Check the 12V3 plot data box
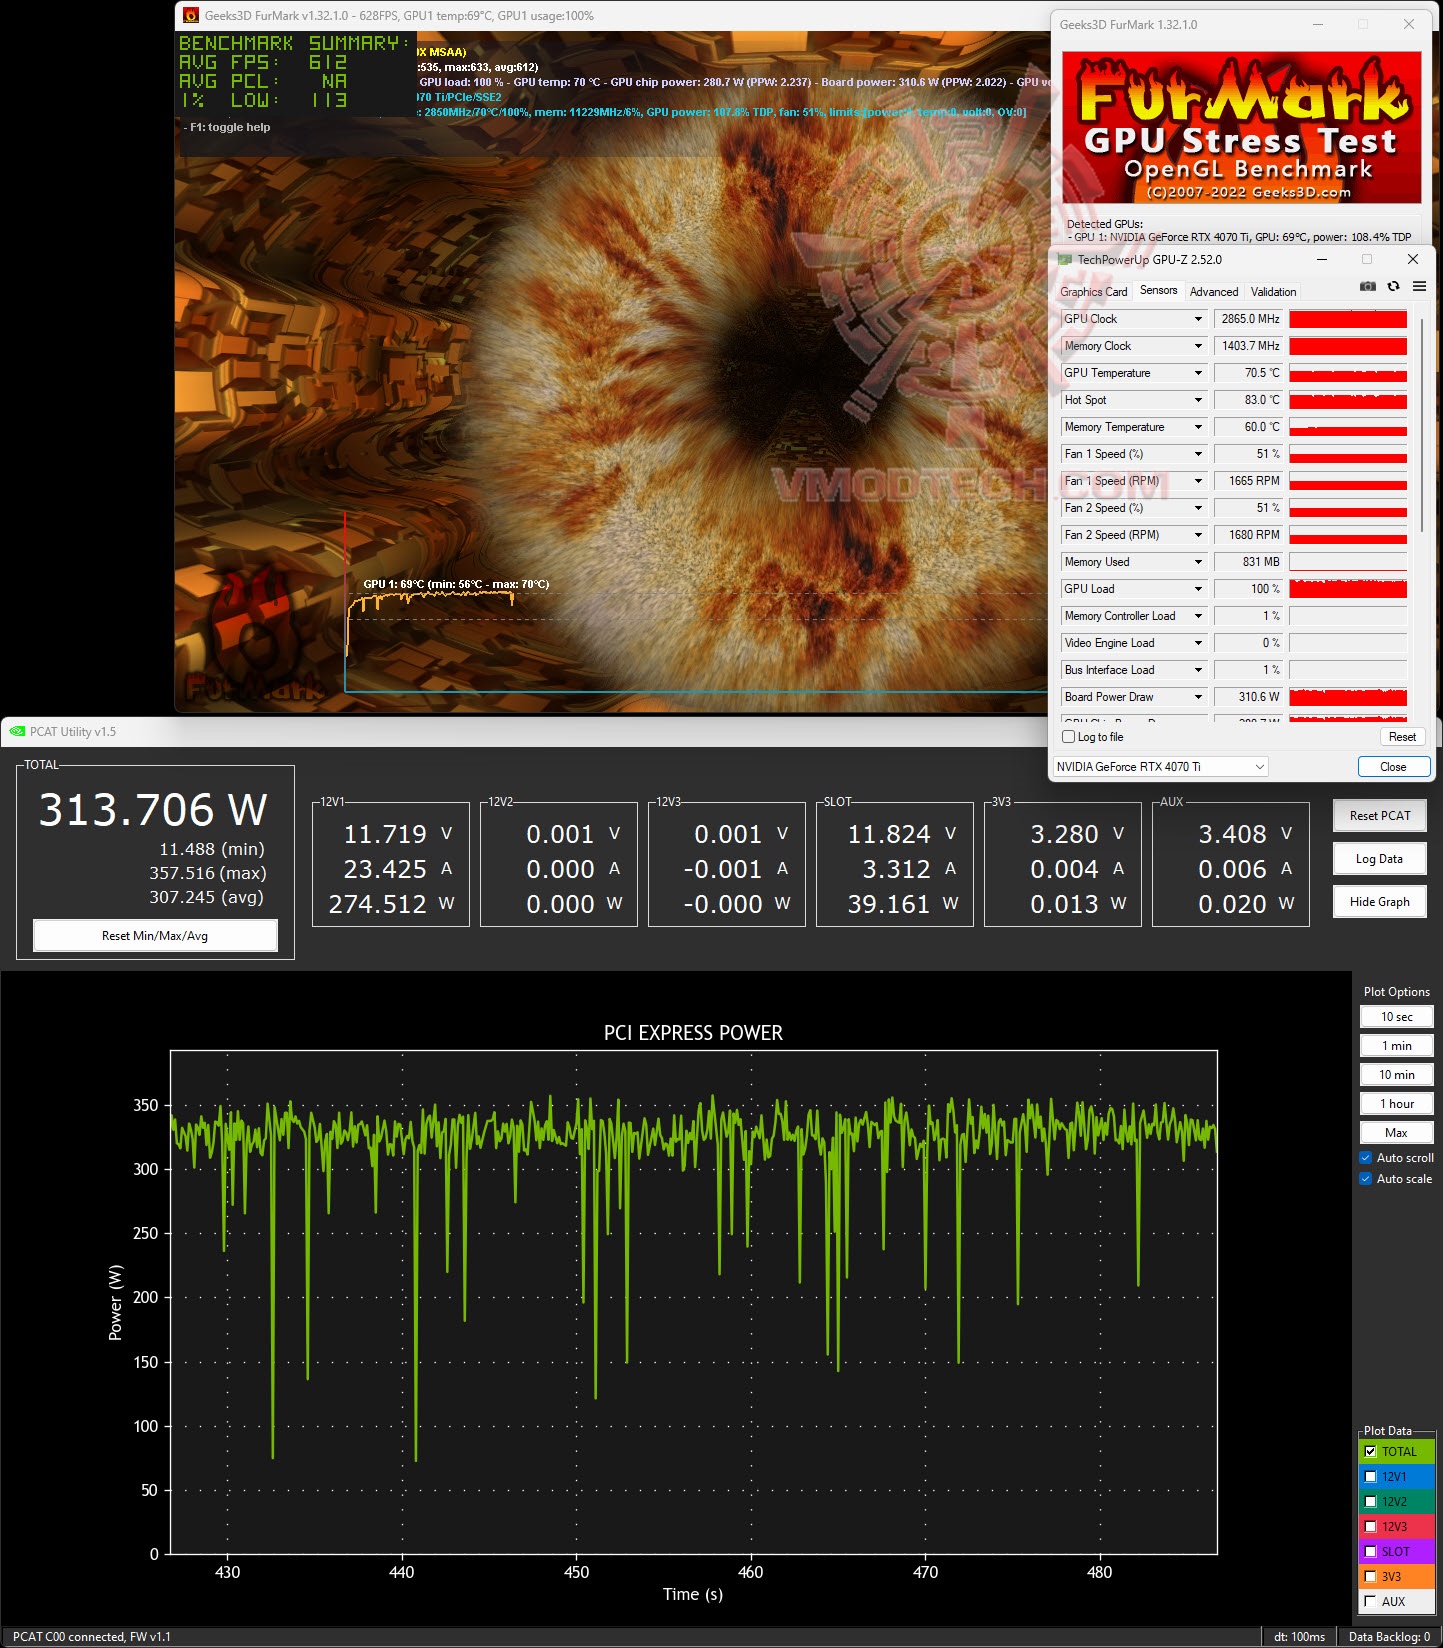 pyautogui.click(x=1370, y=1526)
